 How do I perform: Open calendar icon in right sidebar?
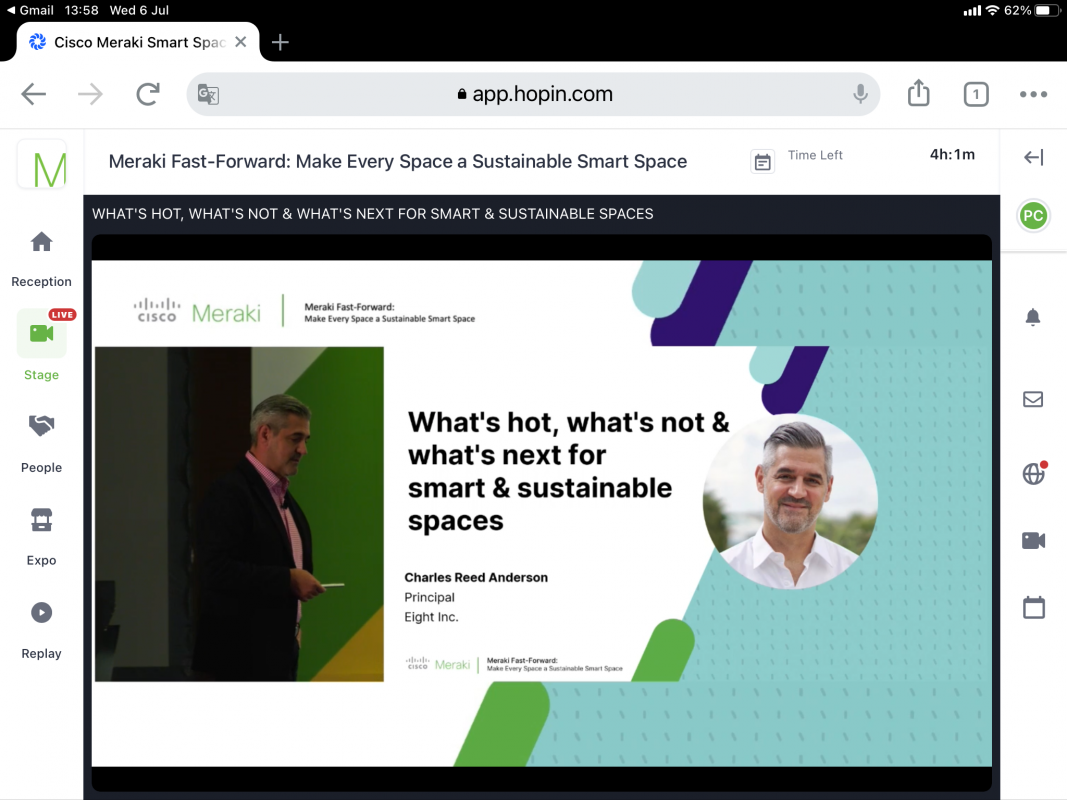pyautogui.click(x=1034, y=607)
